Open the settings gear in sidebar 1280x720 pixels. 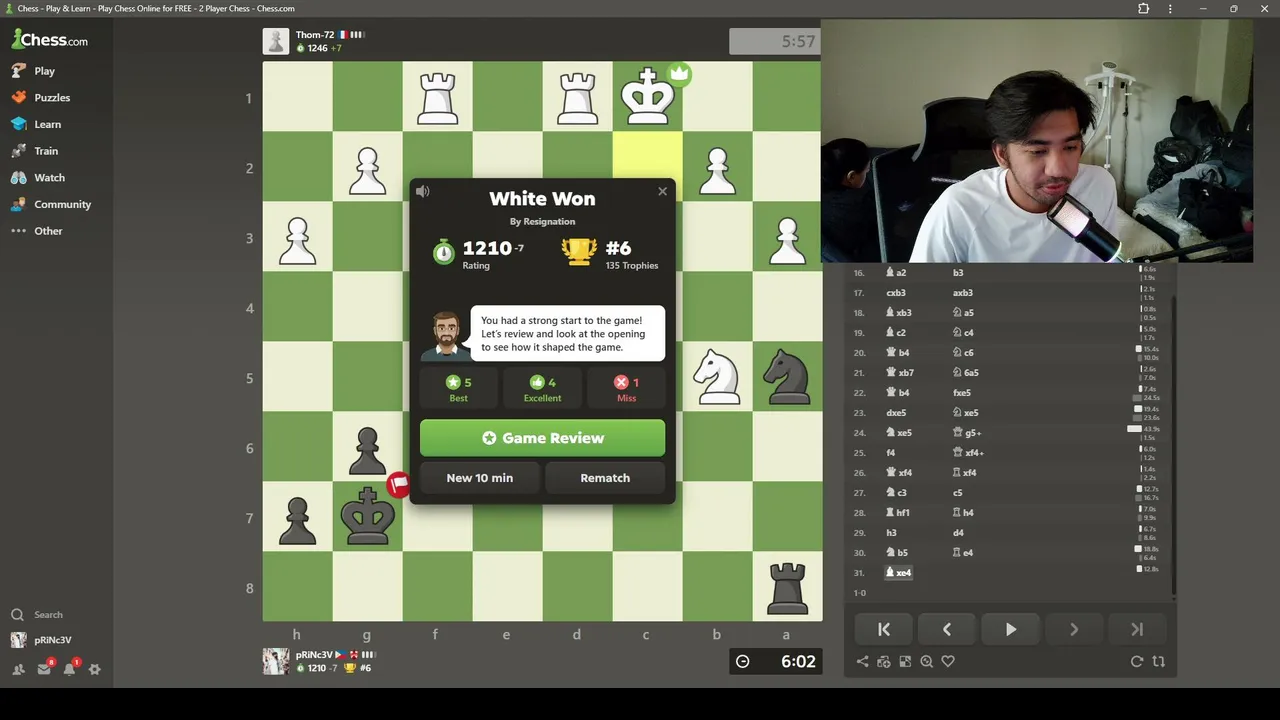click(x=95, y=669)
